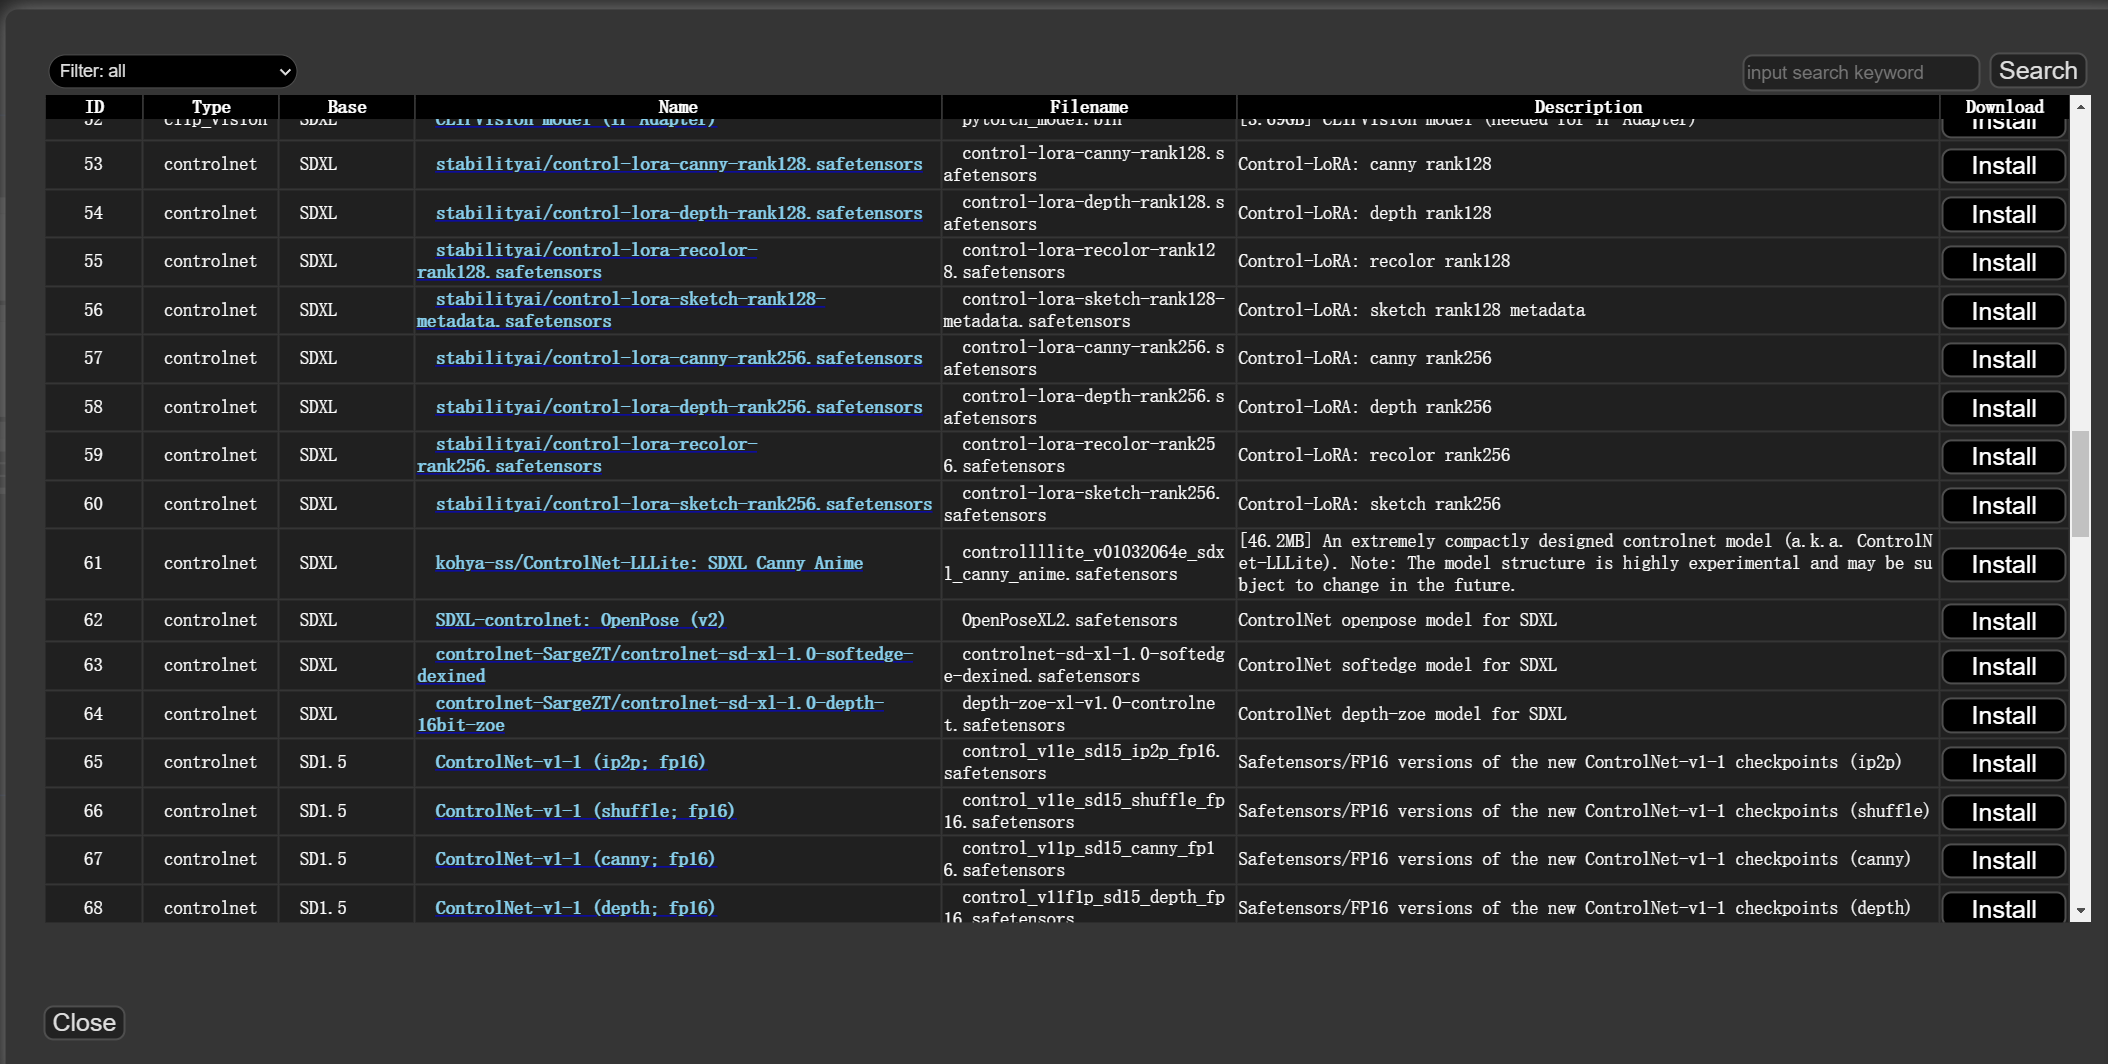This screenshot has height=1064, width=2108.
Task: Open kohya-ss ControlNet-LLLite SDXL Canny Anime link
Action: coord(648,563)
